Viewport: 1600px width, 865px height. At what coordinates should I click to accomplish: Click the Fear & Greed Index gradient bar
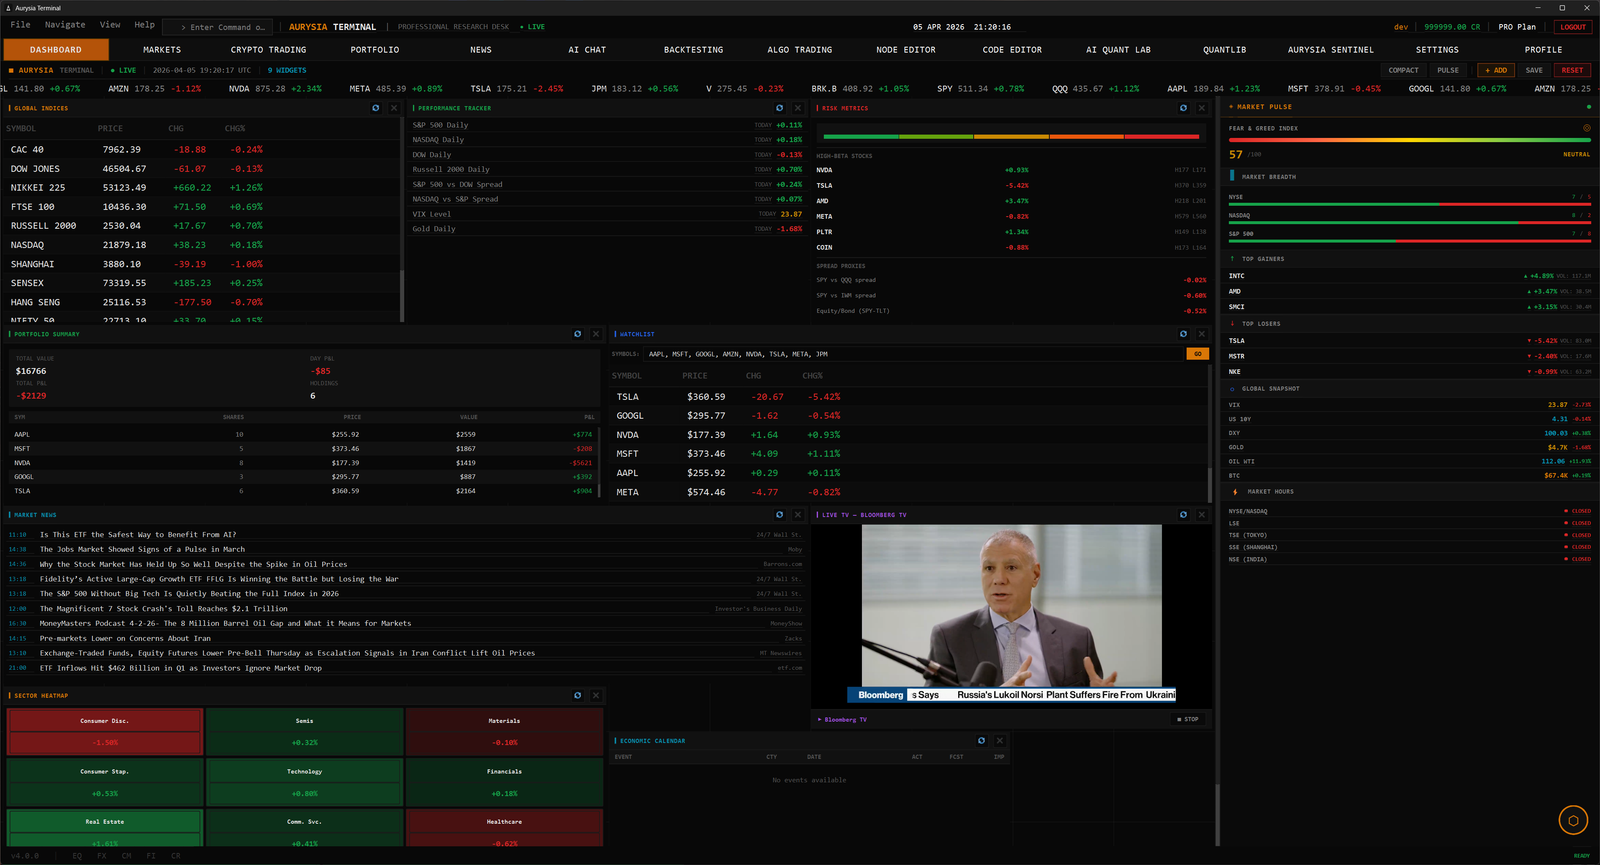(1409, 140)
